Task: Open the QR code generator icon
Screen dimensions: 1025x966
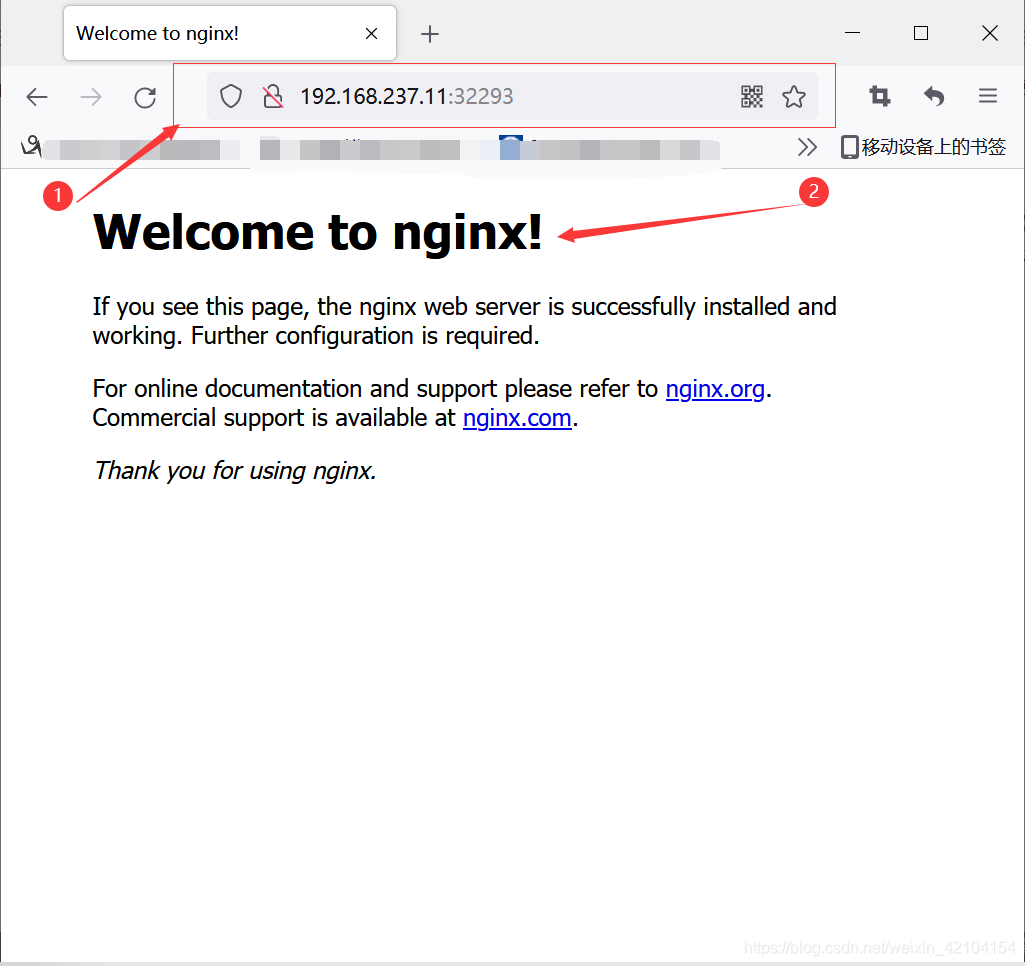Action: tap(752, 97)
